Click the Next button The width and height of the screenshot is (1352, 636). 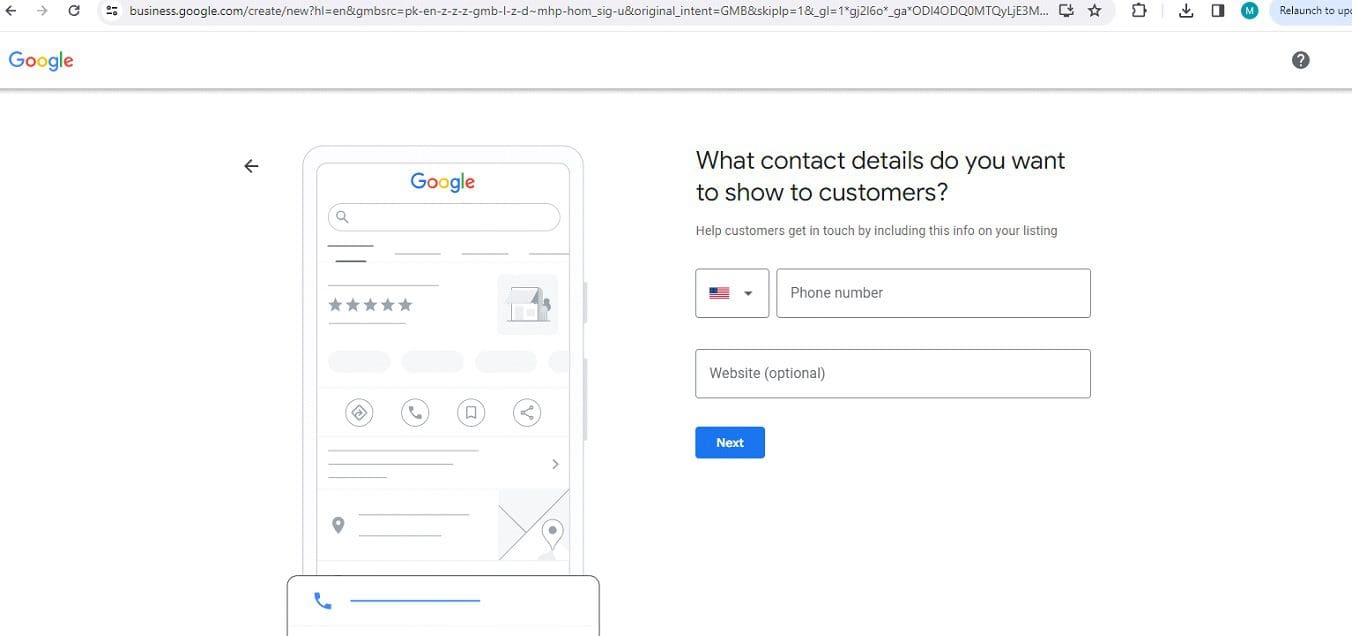coord(729,442)
